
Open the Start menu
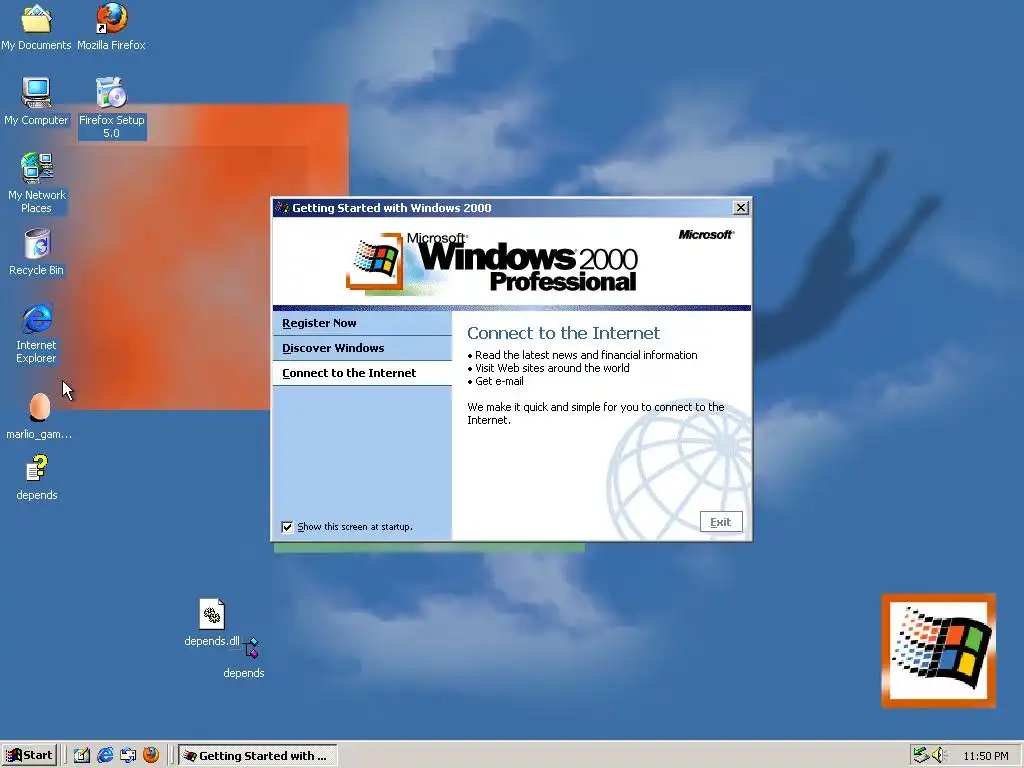coord(29,756)
